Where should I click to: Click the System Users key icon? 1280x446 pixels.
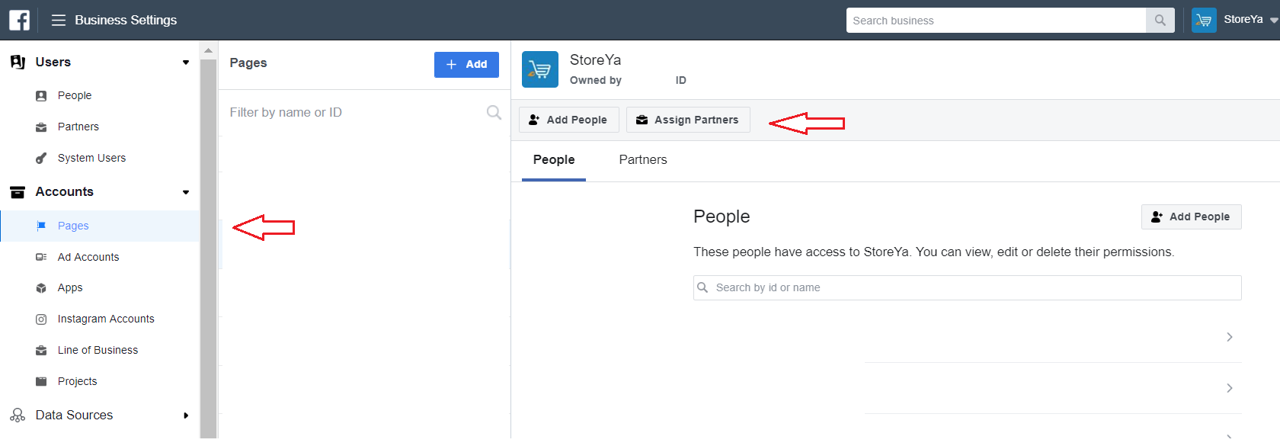[41, 158]
